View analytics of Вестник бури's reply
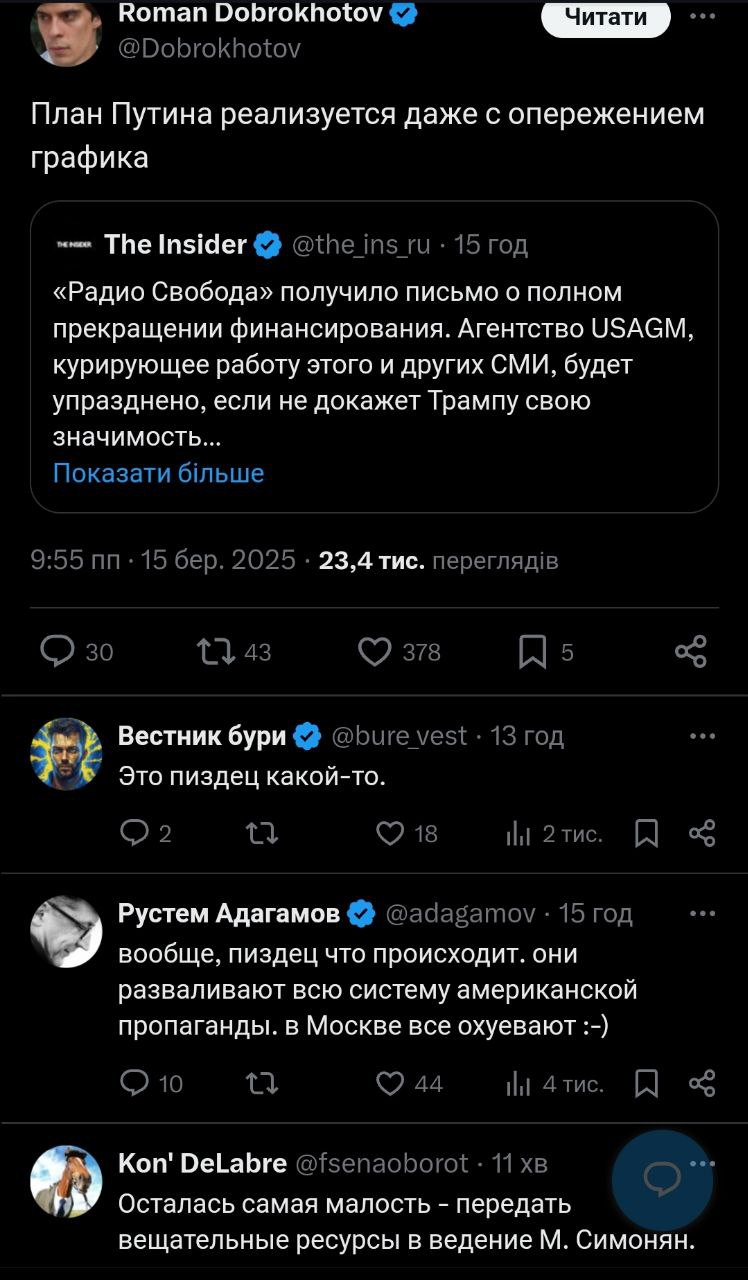This screenshot has width=748, height=1280. tap(517, 833)
